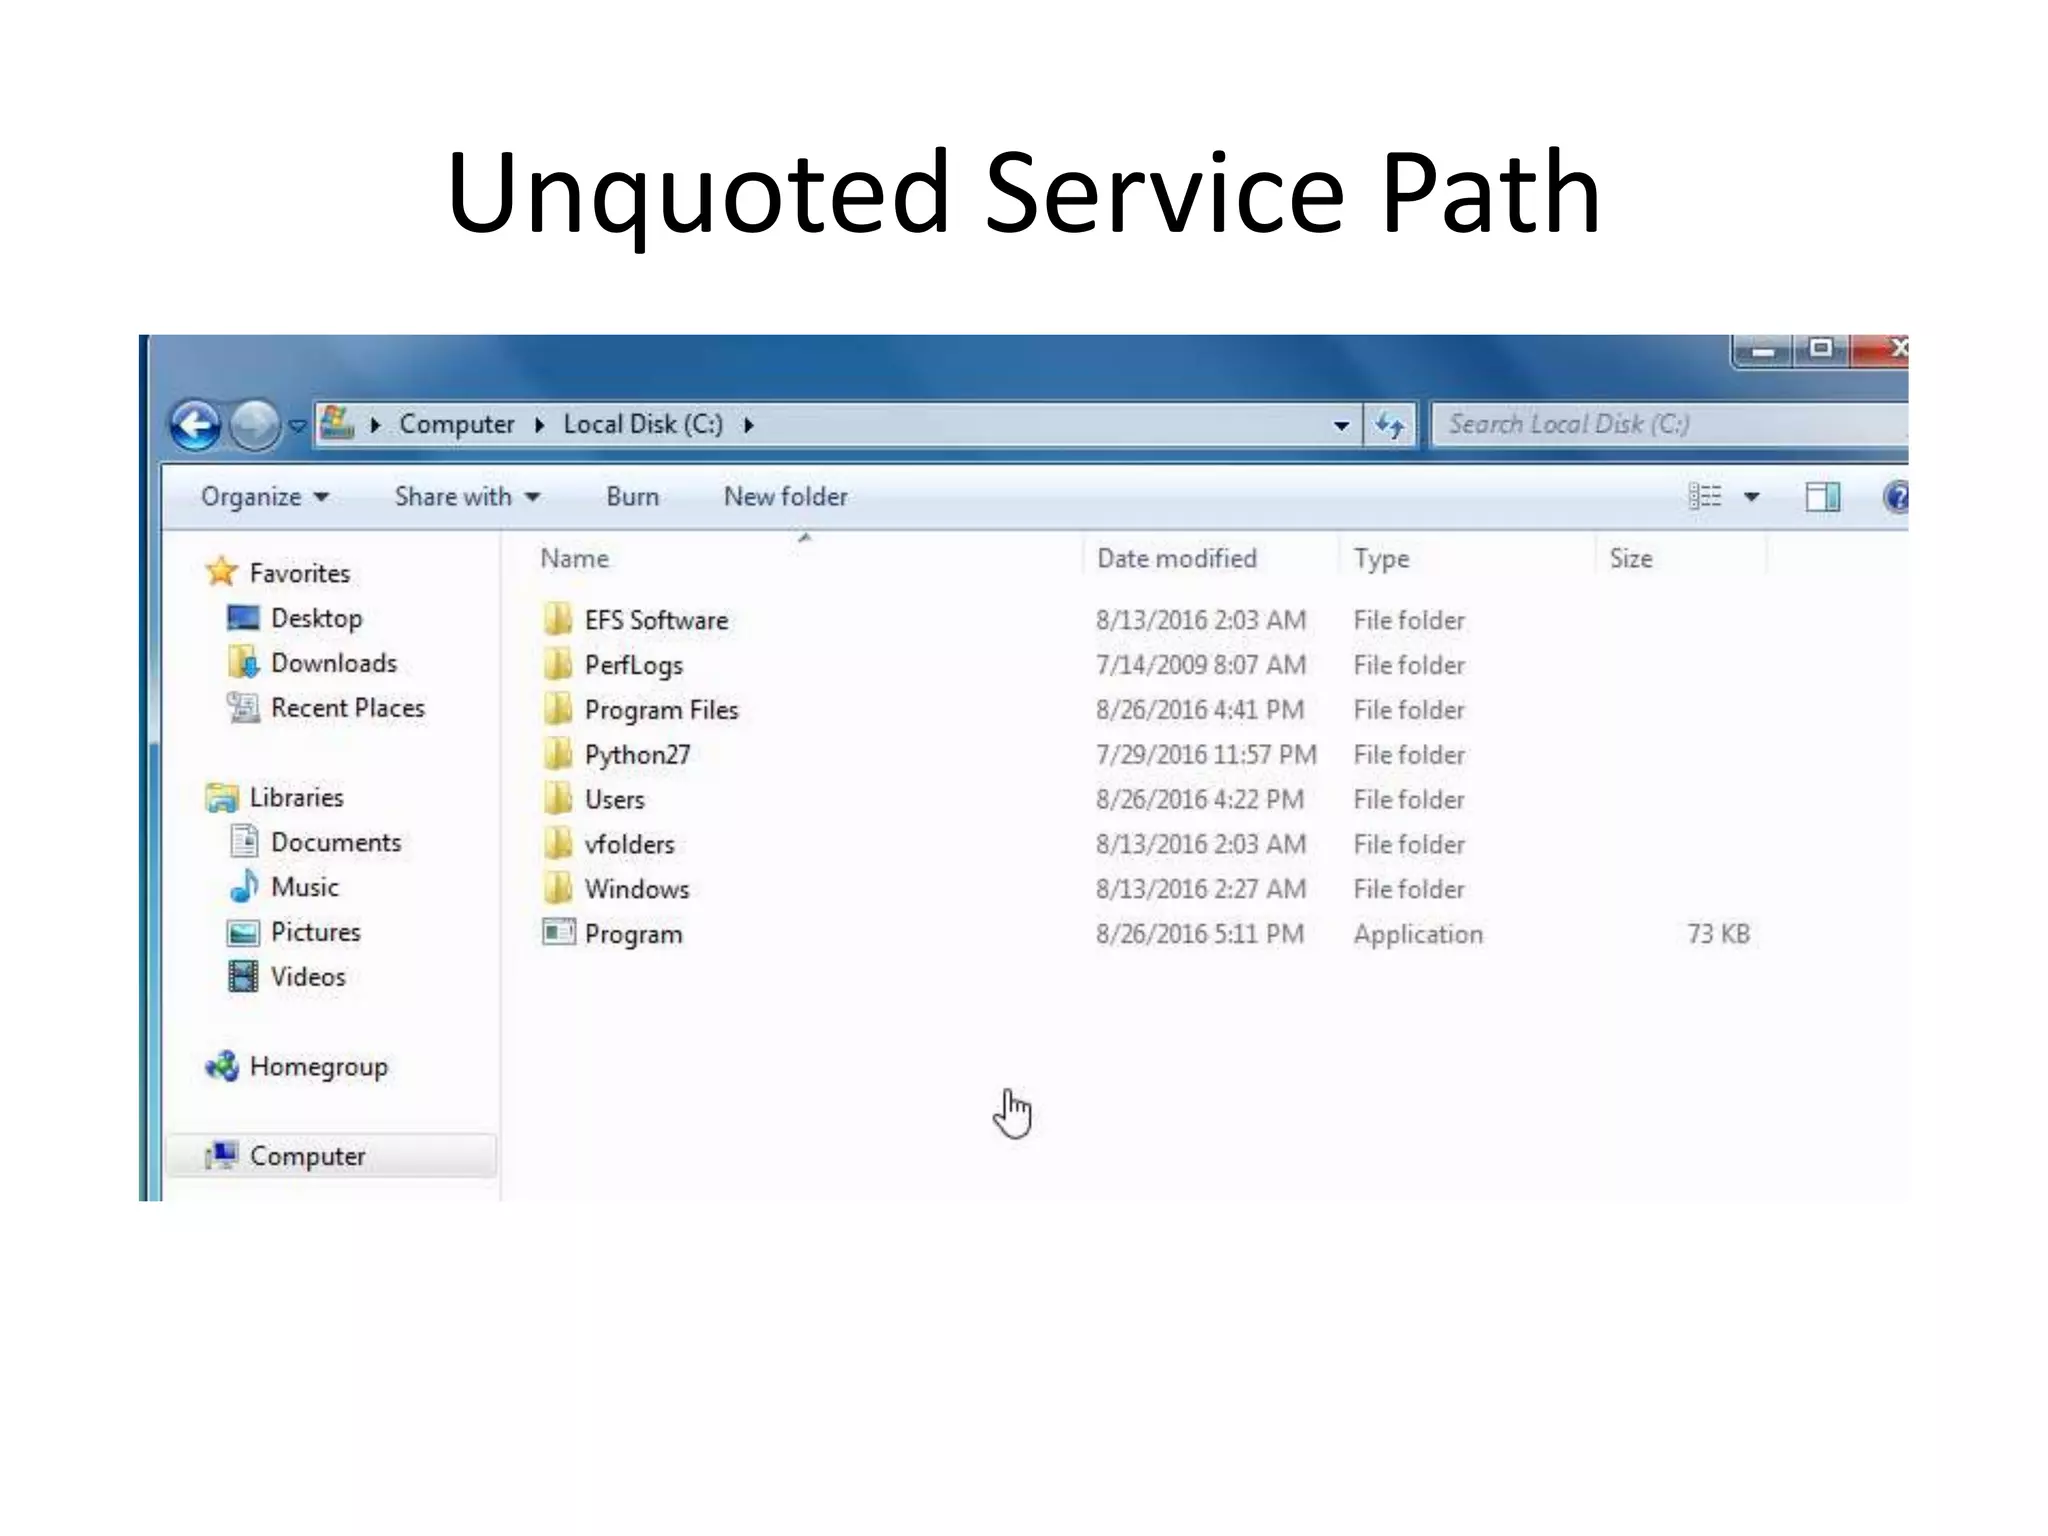Open the Share with menu
Screen dimensions: 2048x1536
click(x=467, y=497)
